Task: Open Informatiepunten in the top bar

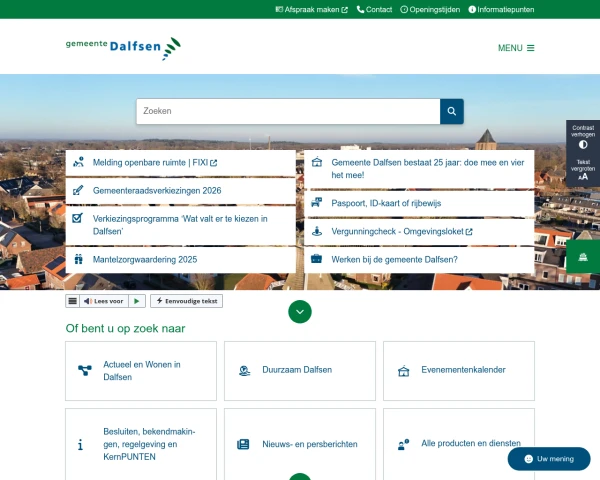Action: pyautogui.click(x=501, y=10)
